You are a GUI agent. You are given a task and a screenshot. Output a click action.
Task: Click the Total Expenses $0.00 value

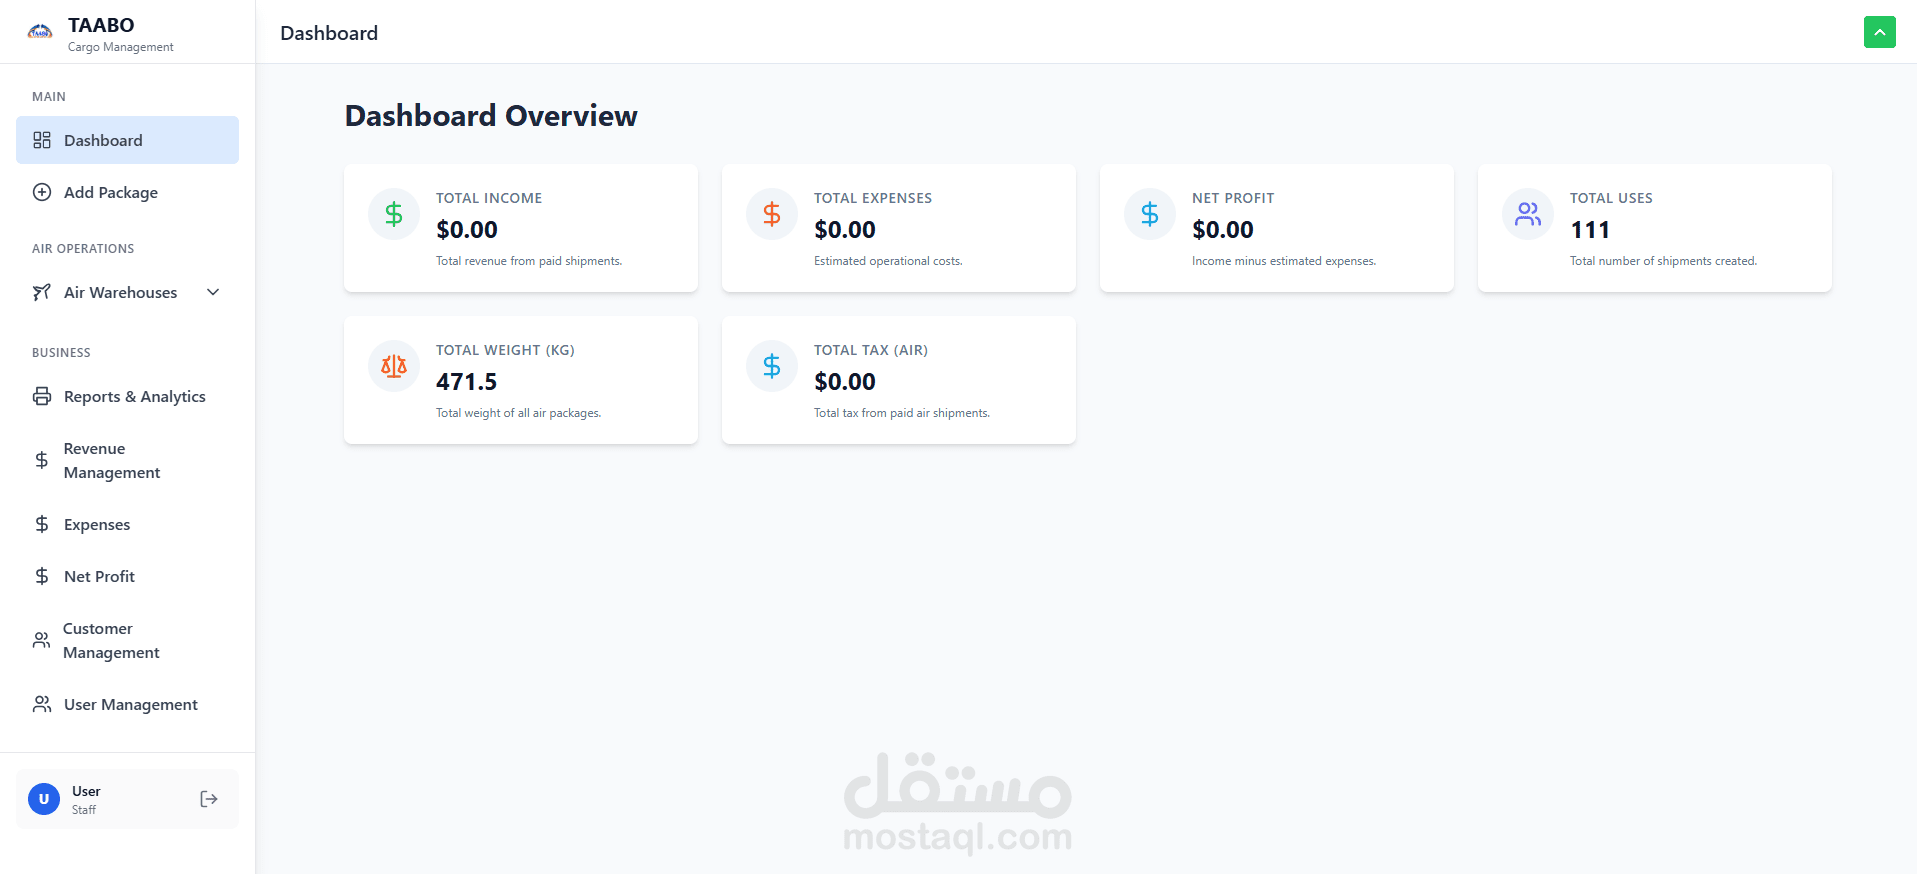click(x=845, y=230)
